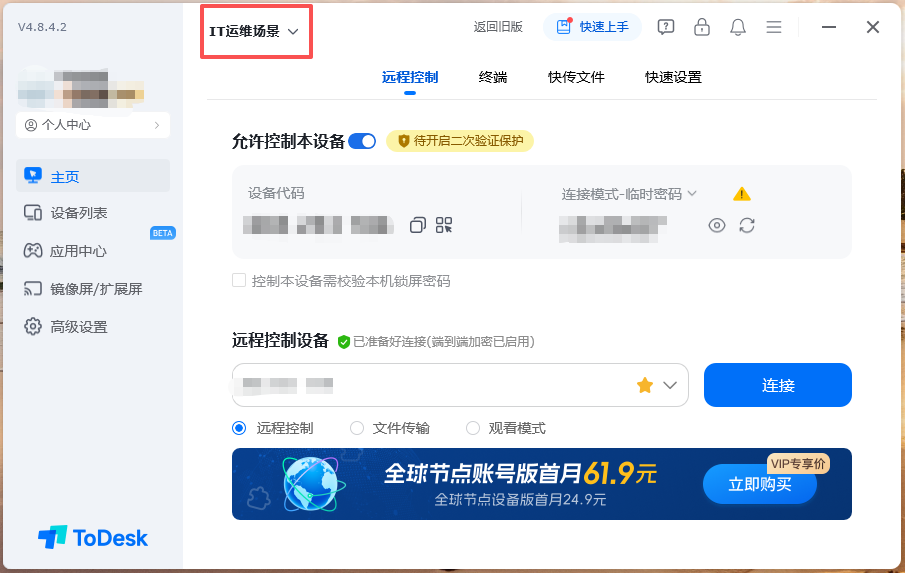This screenshot has height=573, width=905.
Task: Switch to the 快速设置 tab
Action: [x=673, y=77]
